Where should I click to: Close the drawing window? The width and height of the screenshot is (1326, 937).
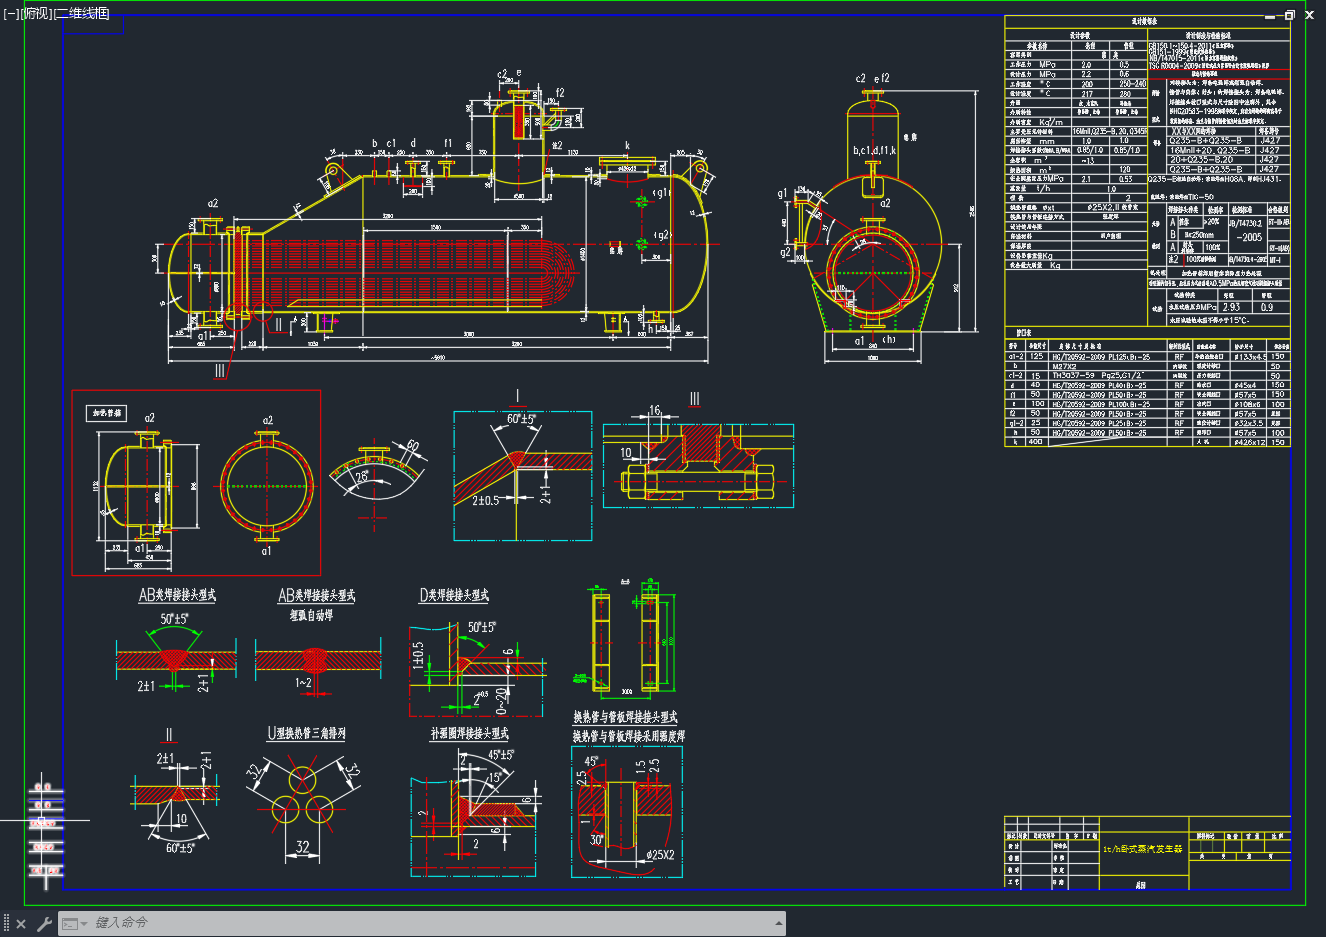[x=1310, y=15]
